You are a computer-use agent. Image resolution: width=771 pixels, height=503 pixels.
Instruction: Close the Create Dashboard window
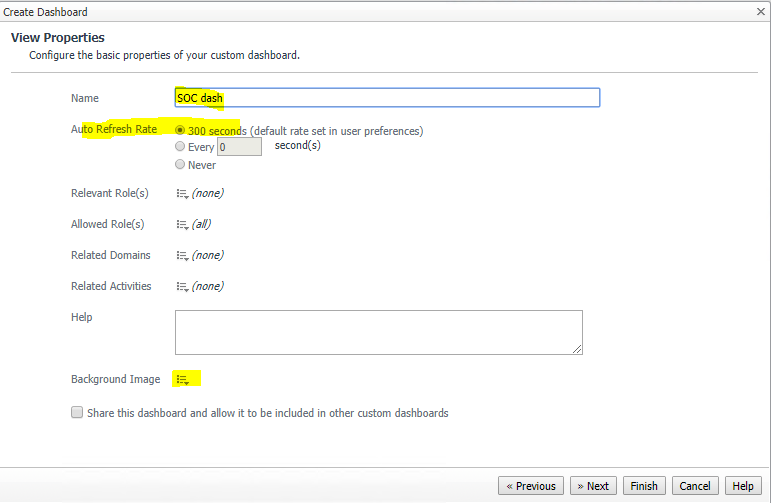[x=761, y=11]
